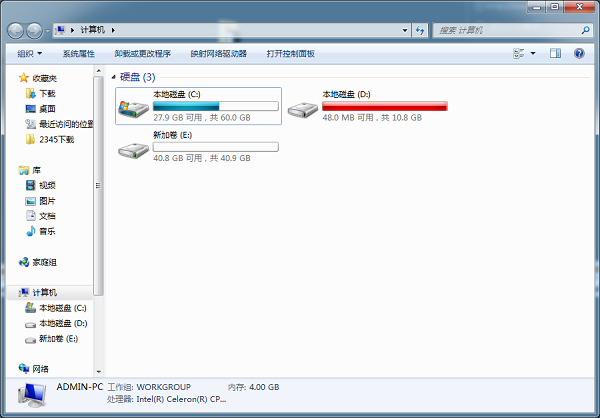Open the help question mark icon

pyautogui.click(x=579, y=53)
